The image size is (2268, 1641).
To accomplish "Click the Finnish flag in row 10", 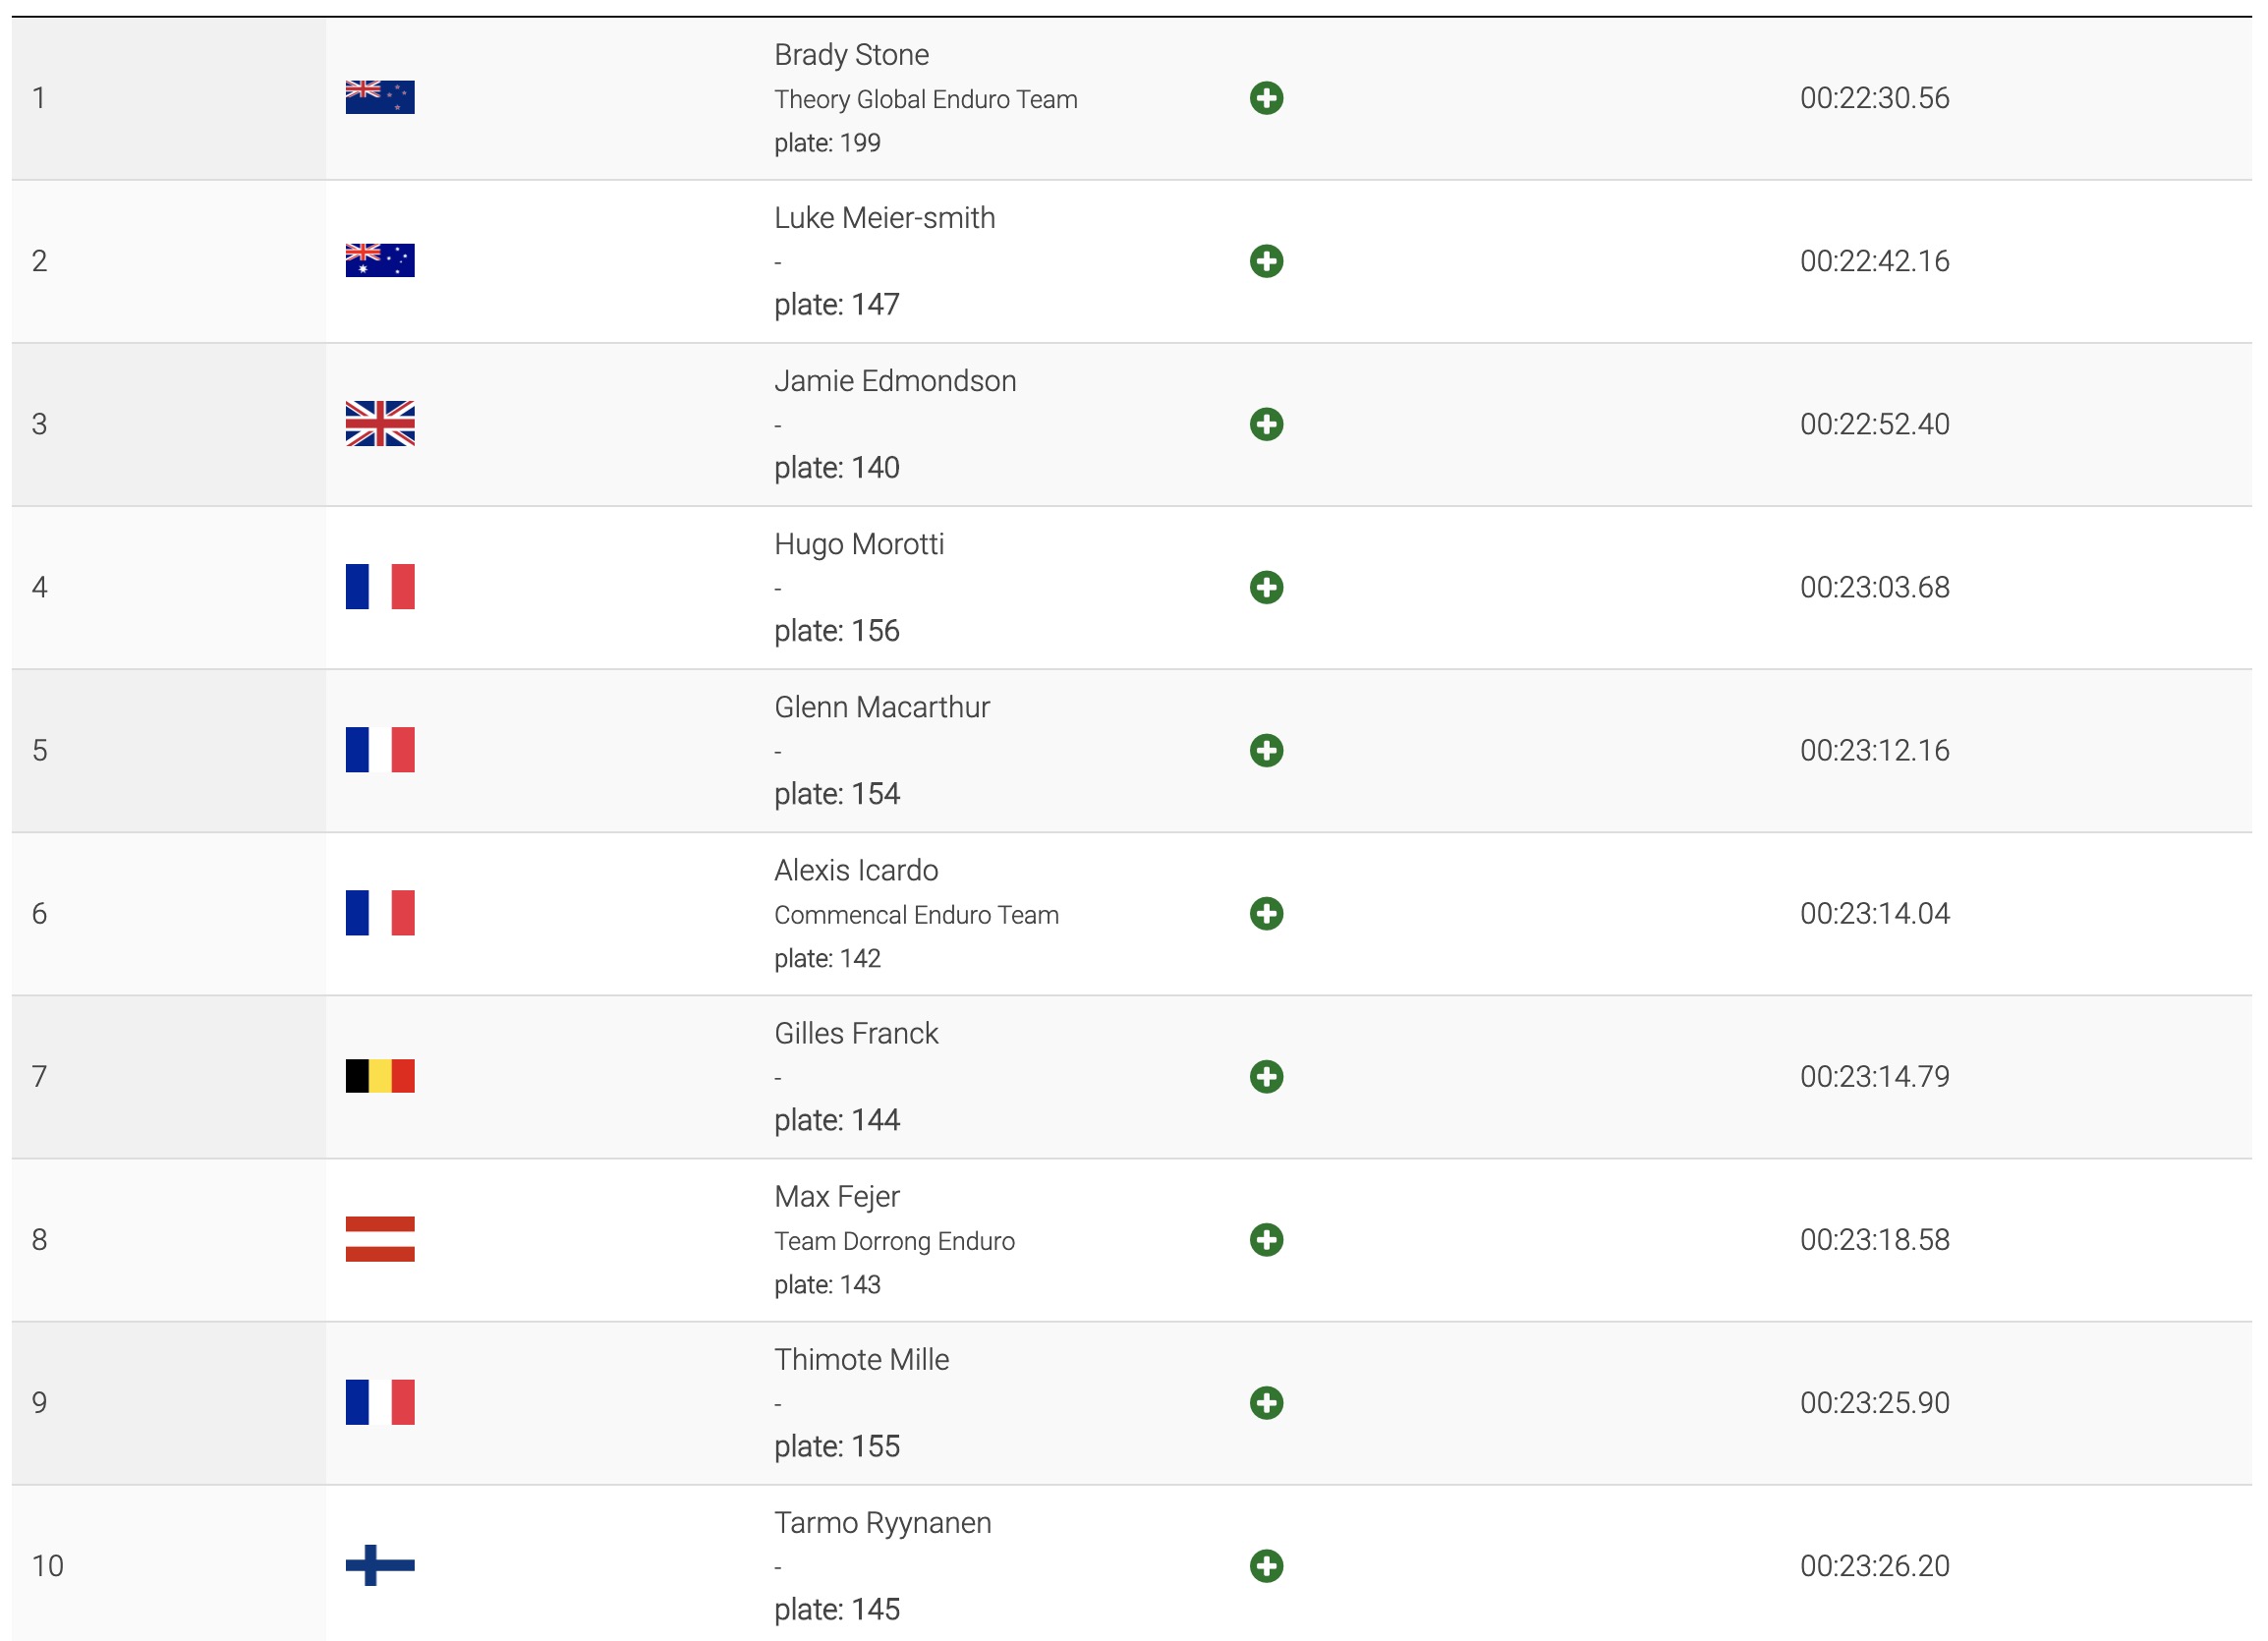I will click(380, 1565).
